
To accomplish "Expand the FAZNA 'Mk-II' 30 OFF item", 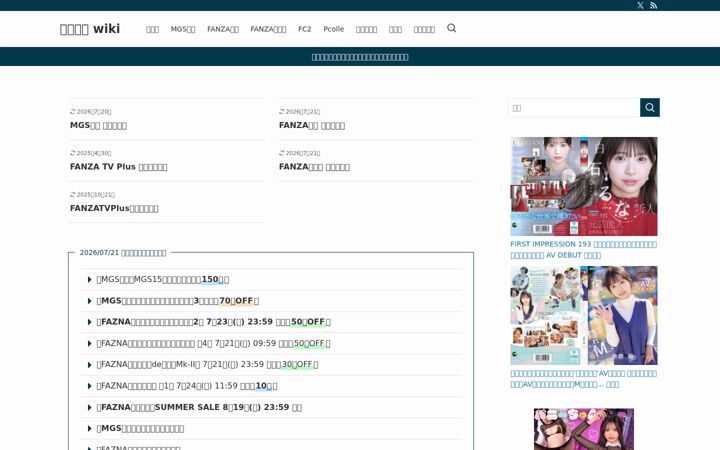I will click(x=271, y=365).
